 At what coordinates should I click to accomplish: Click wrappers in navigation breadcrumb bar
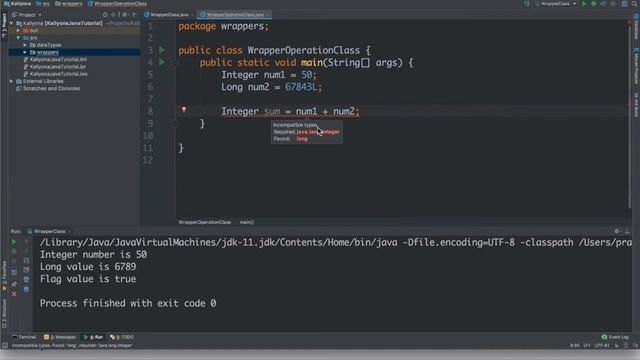69,4
